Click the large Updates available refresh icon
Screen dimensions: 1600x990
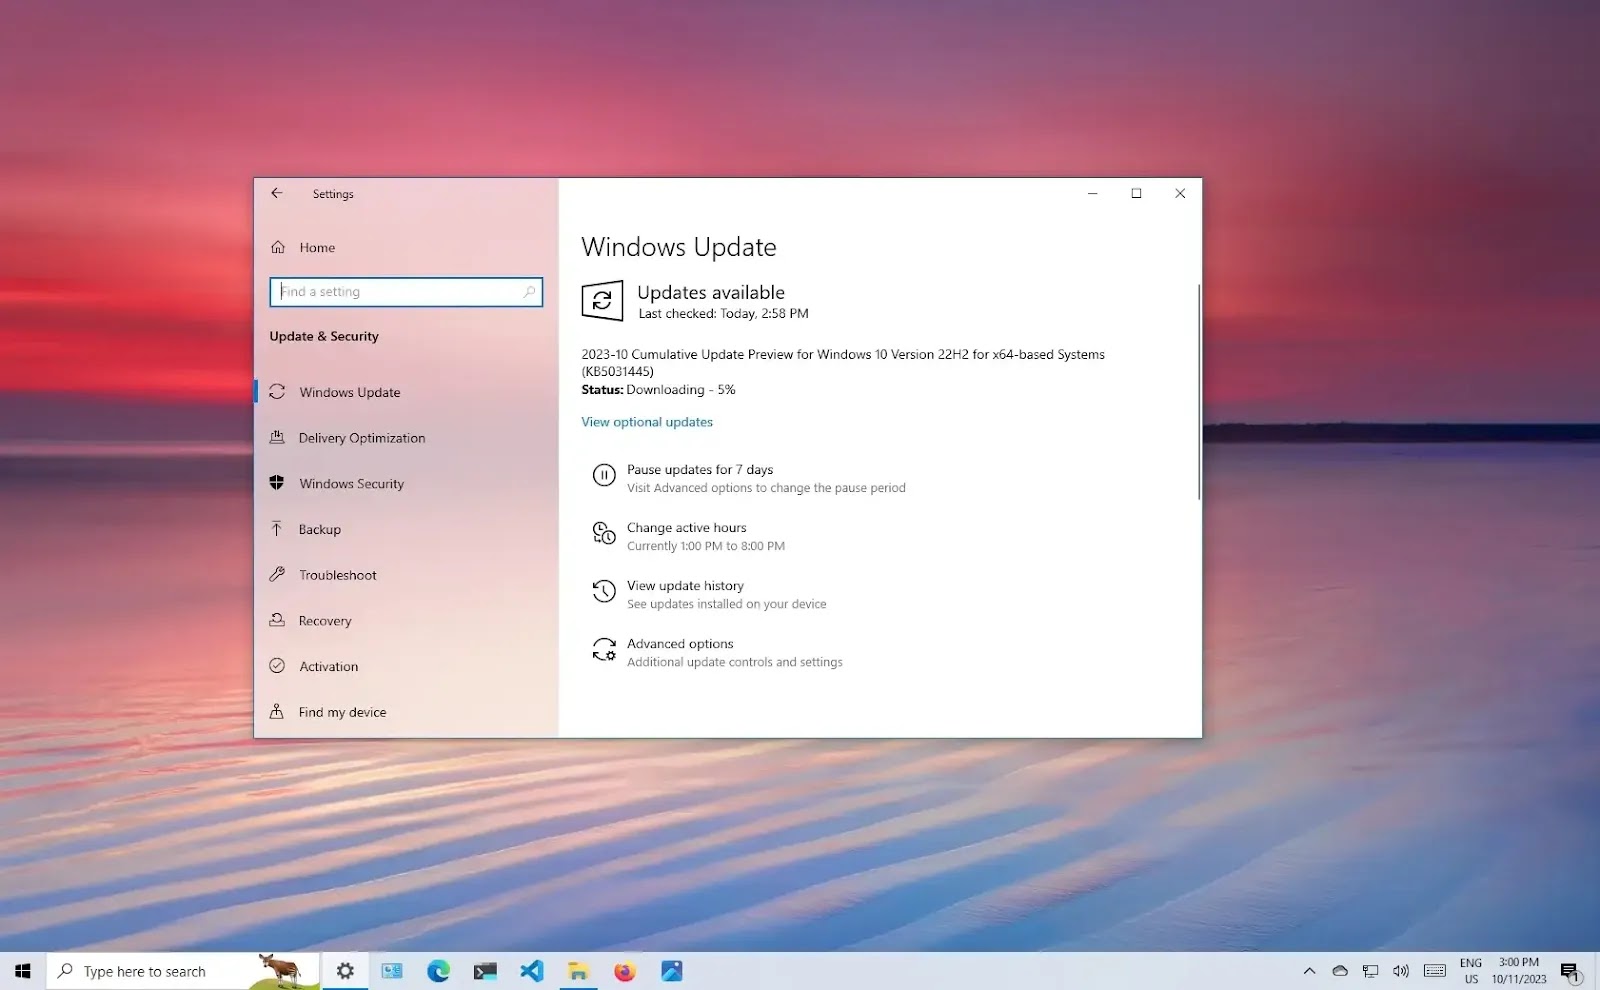[602, 301]
